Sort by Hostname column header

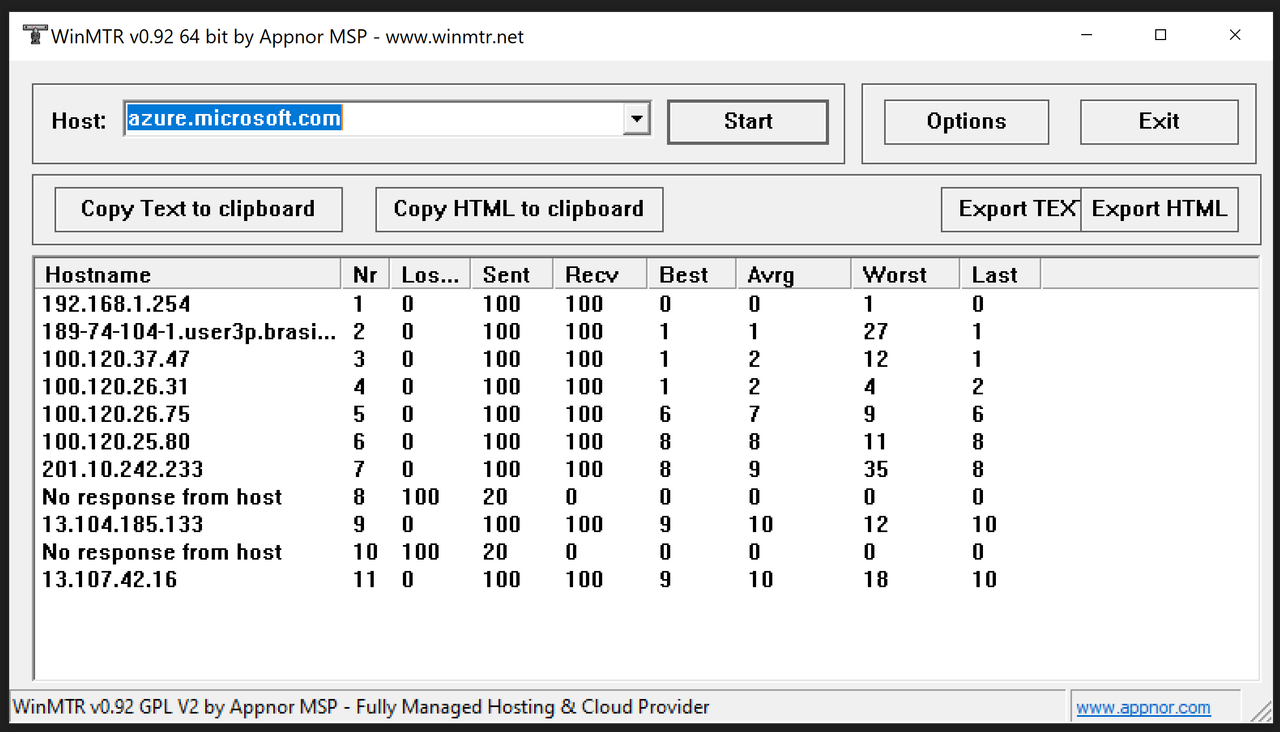tap(189, 274)
